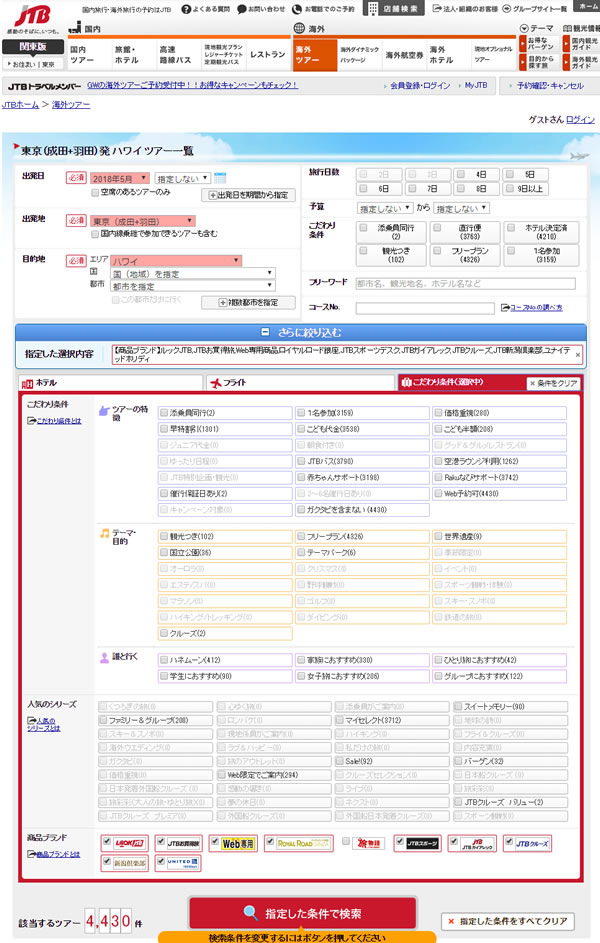Image resolution: width=600 pixels, height=943 pixels.
Task: Click 指定した条件をすべてクリア button
Action: pos(510,921)
